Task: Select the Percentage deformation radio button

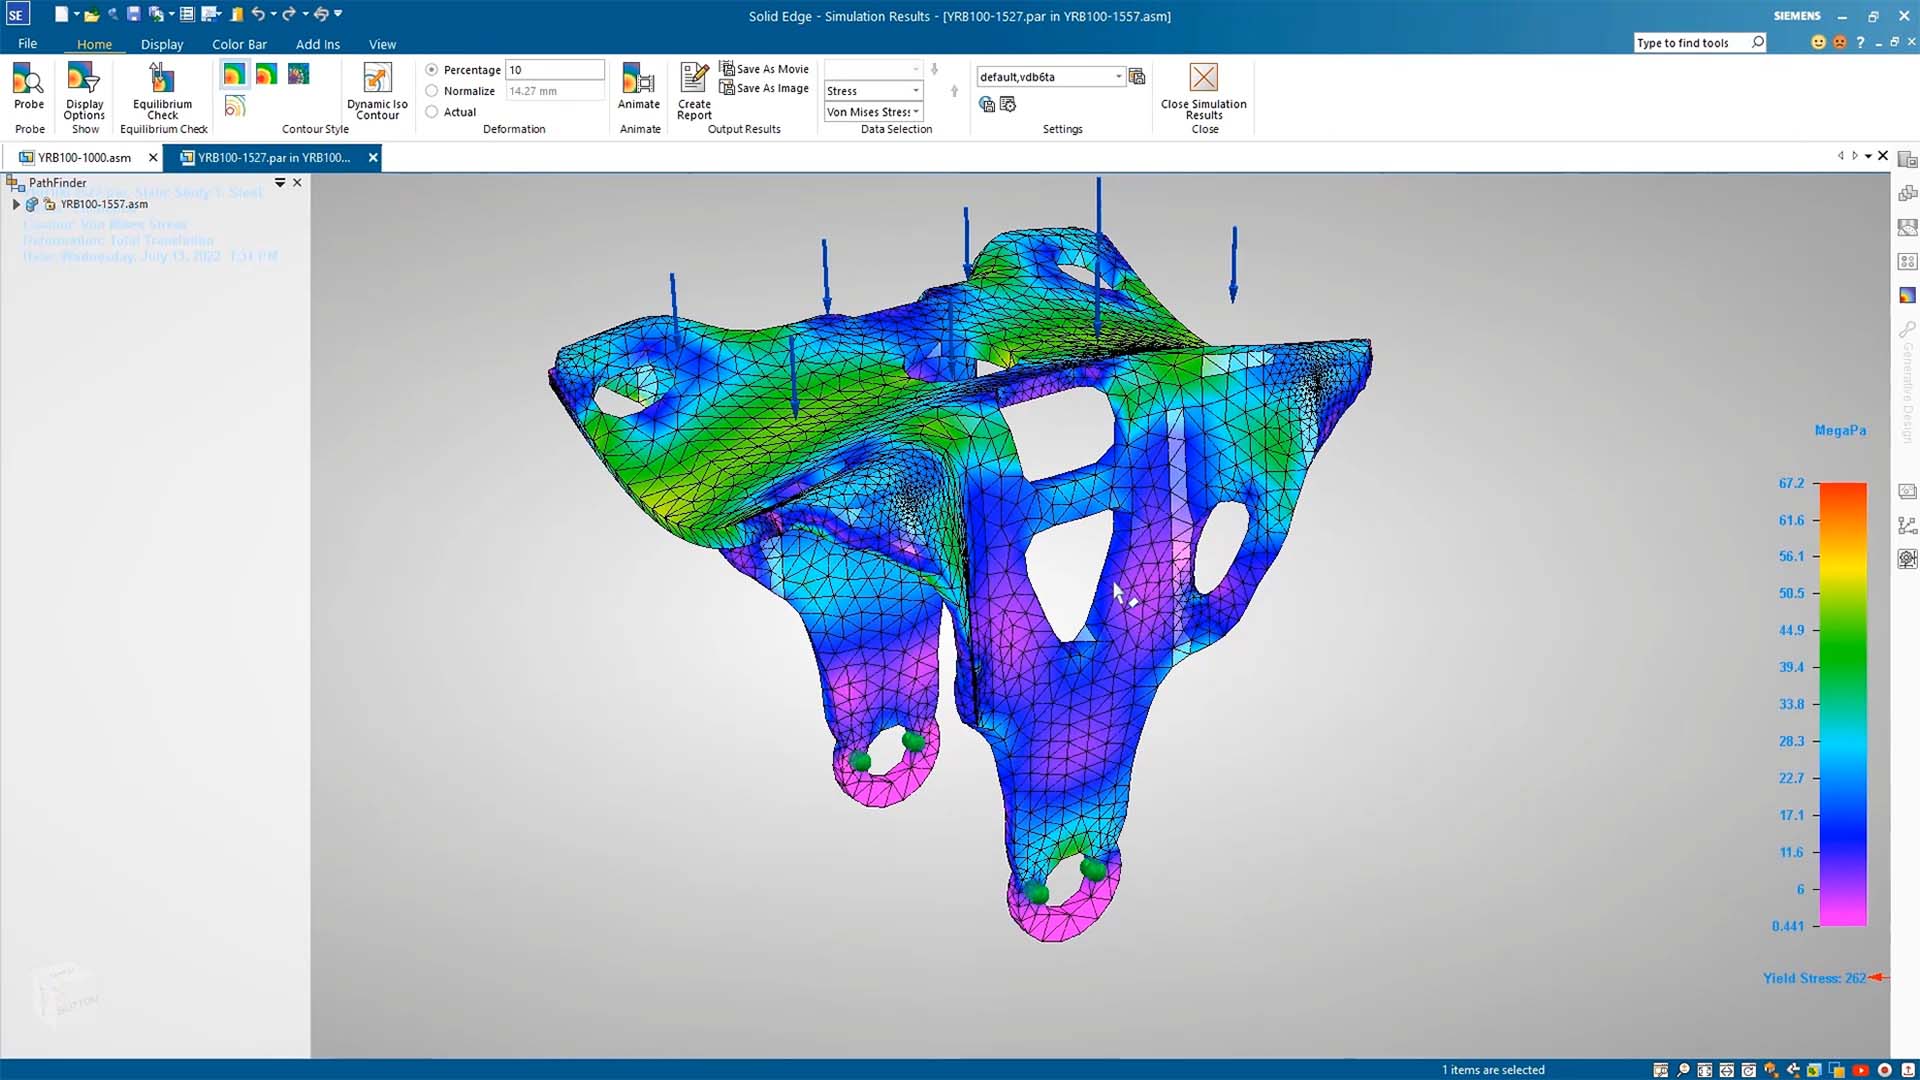Action: coord(432,69)
